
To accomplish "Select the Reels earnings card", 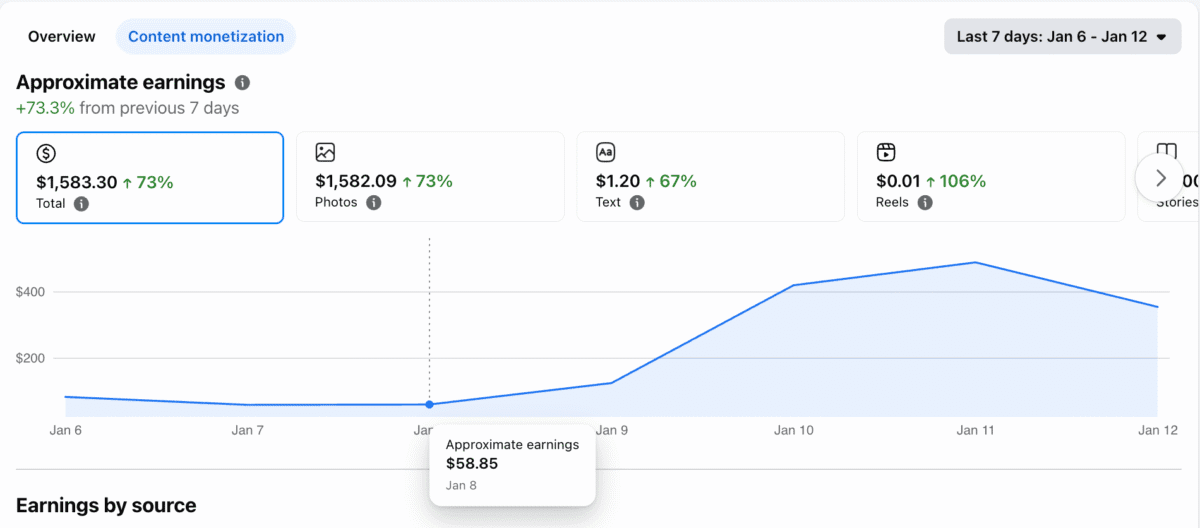I will [x=990, y=177].
